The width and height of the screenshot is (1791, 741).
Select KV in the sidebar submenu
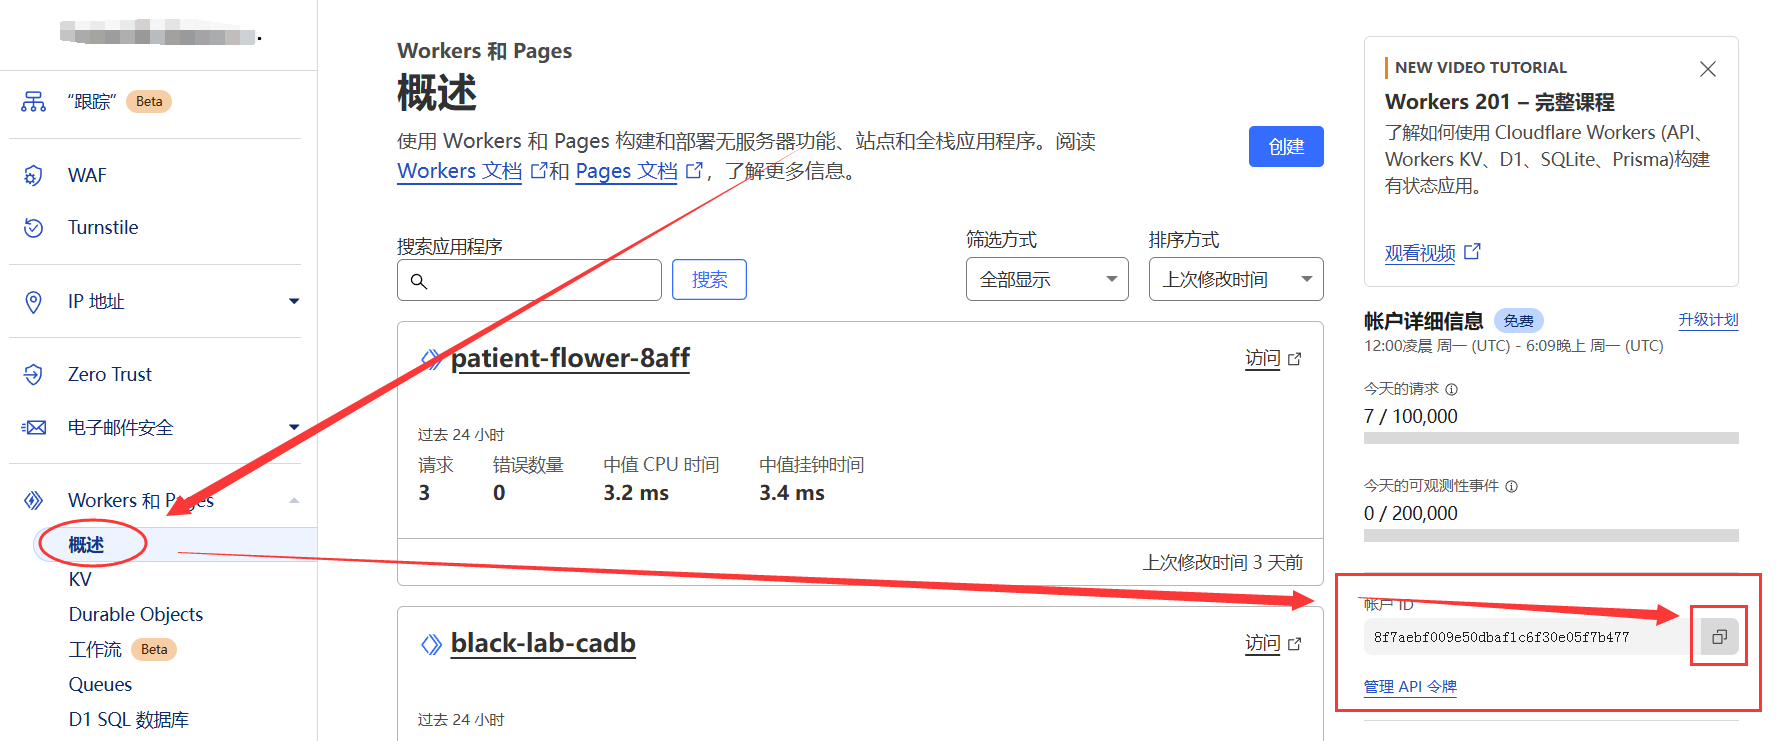(x=80, y=579)
